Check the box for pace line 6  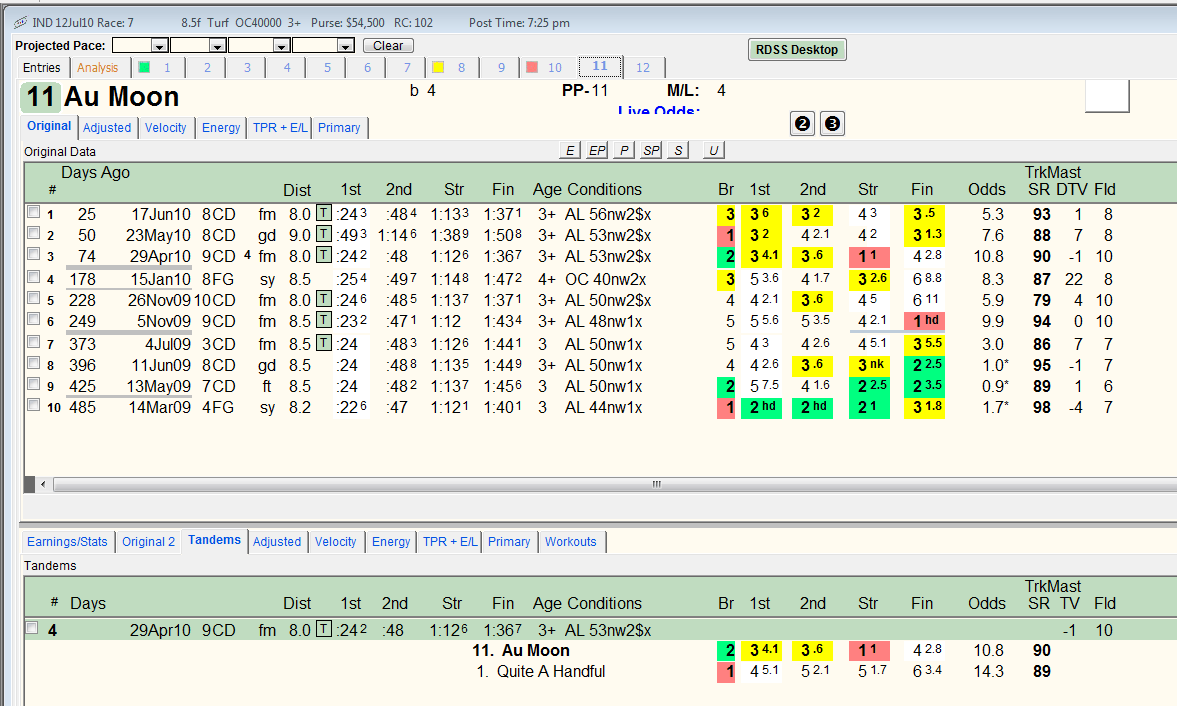point(33,319)
